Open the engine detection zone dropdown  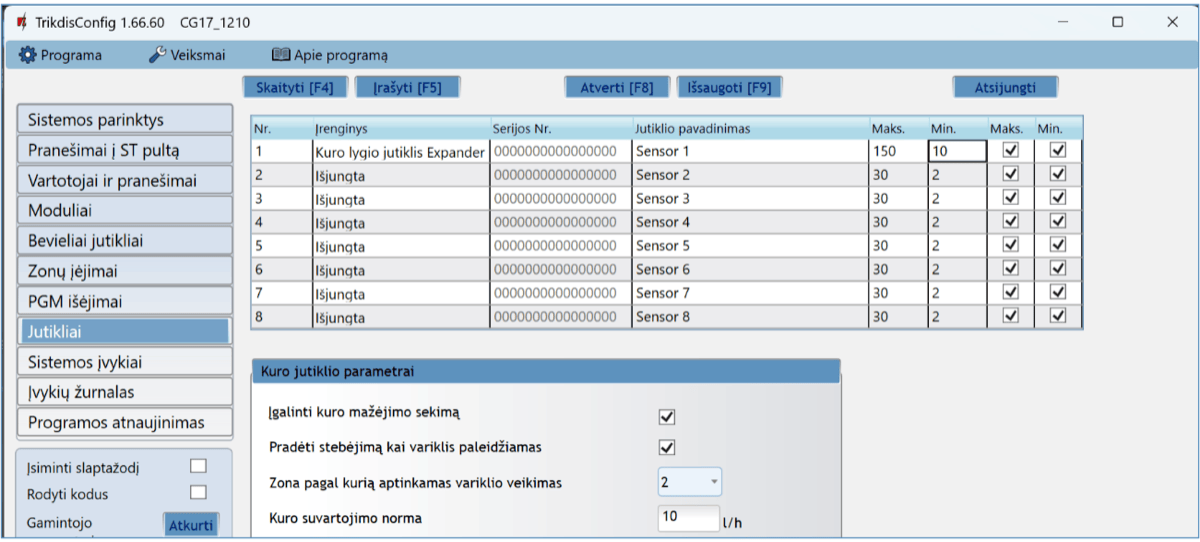tap(690, 483)
